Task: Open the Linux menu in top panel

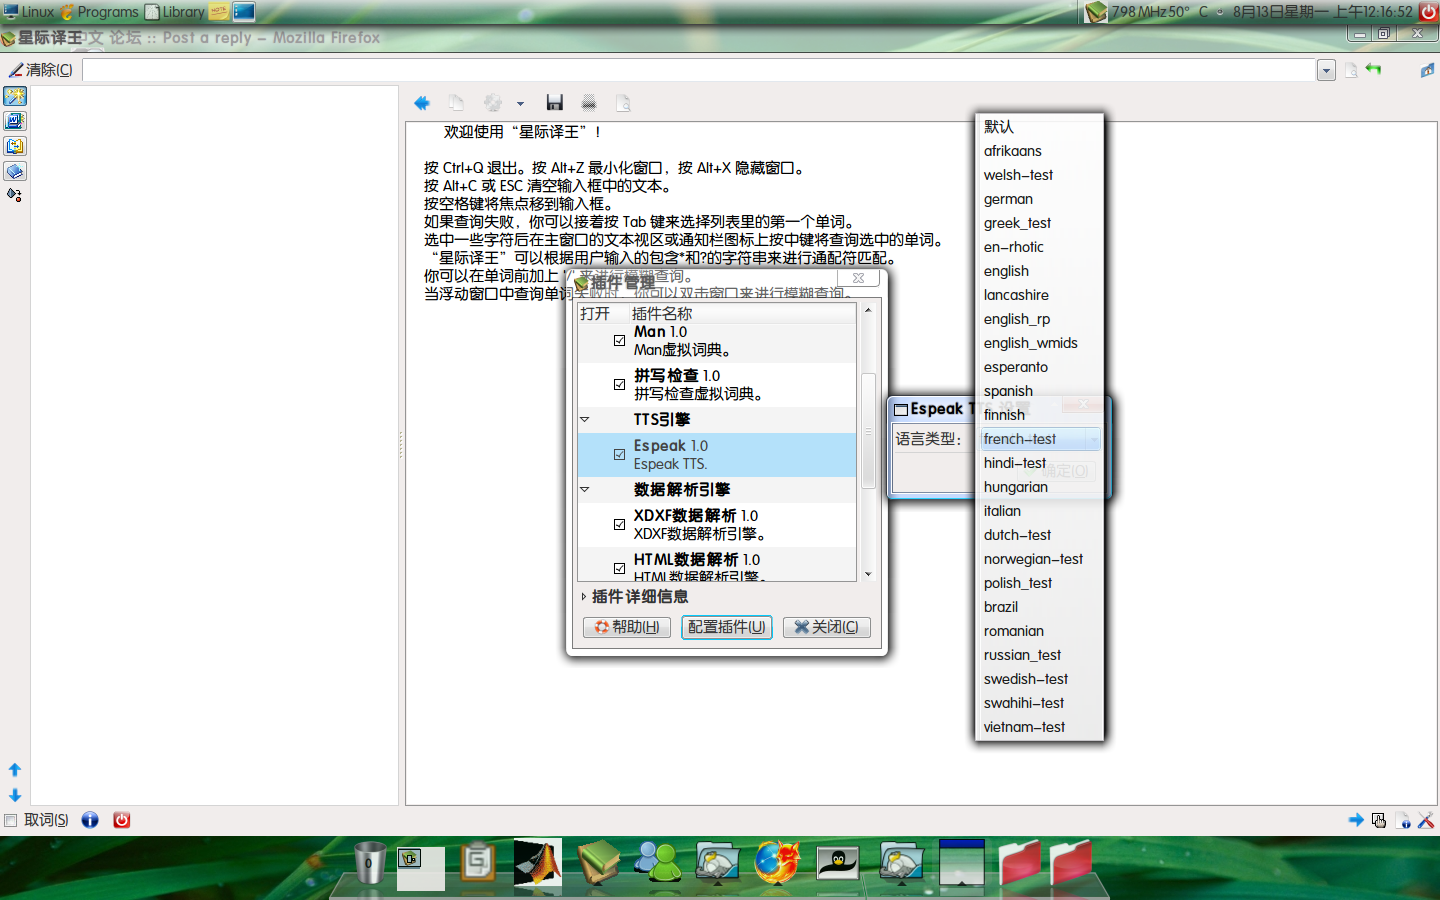Action: pos(28,12)
